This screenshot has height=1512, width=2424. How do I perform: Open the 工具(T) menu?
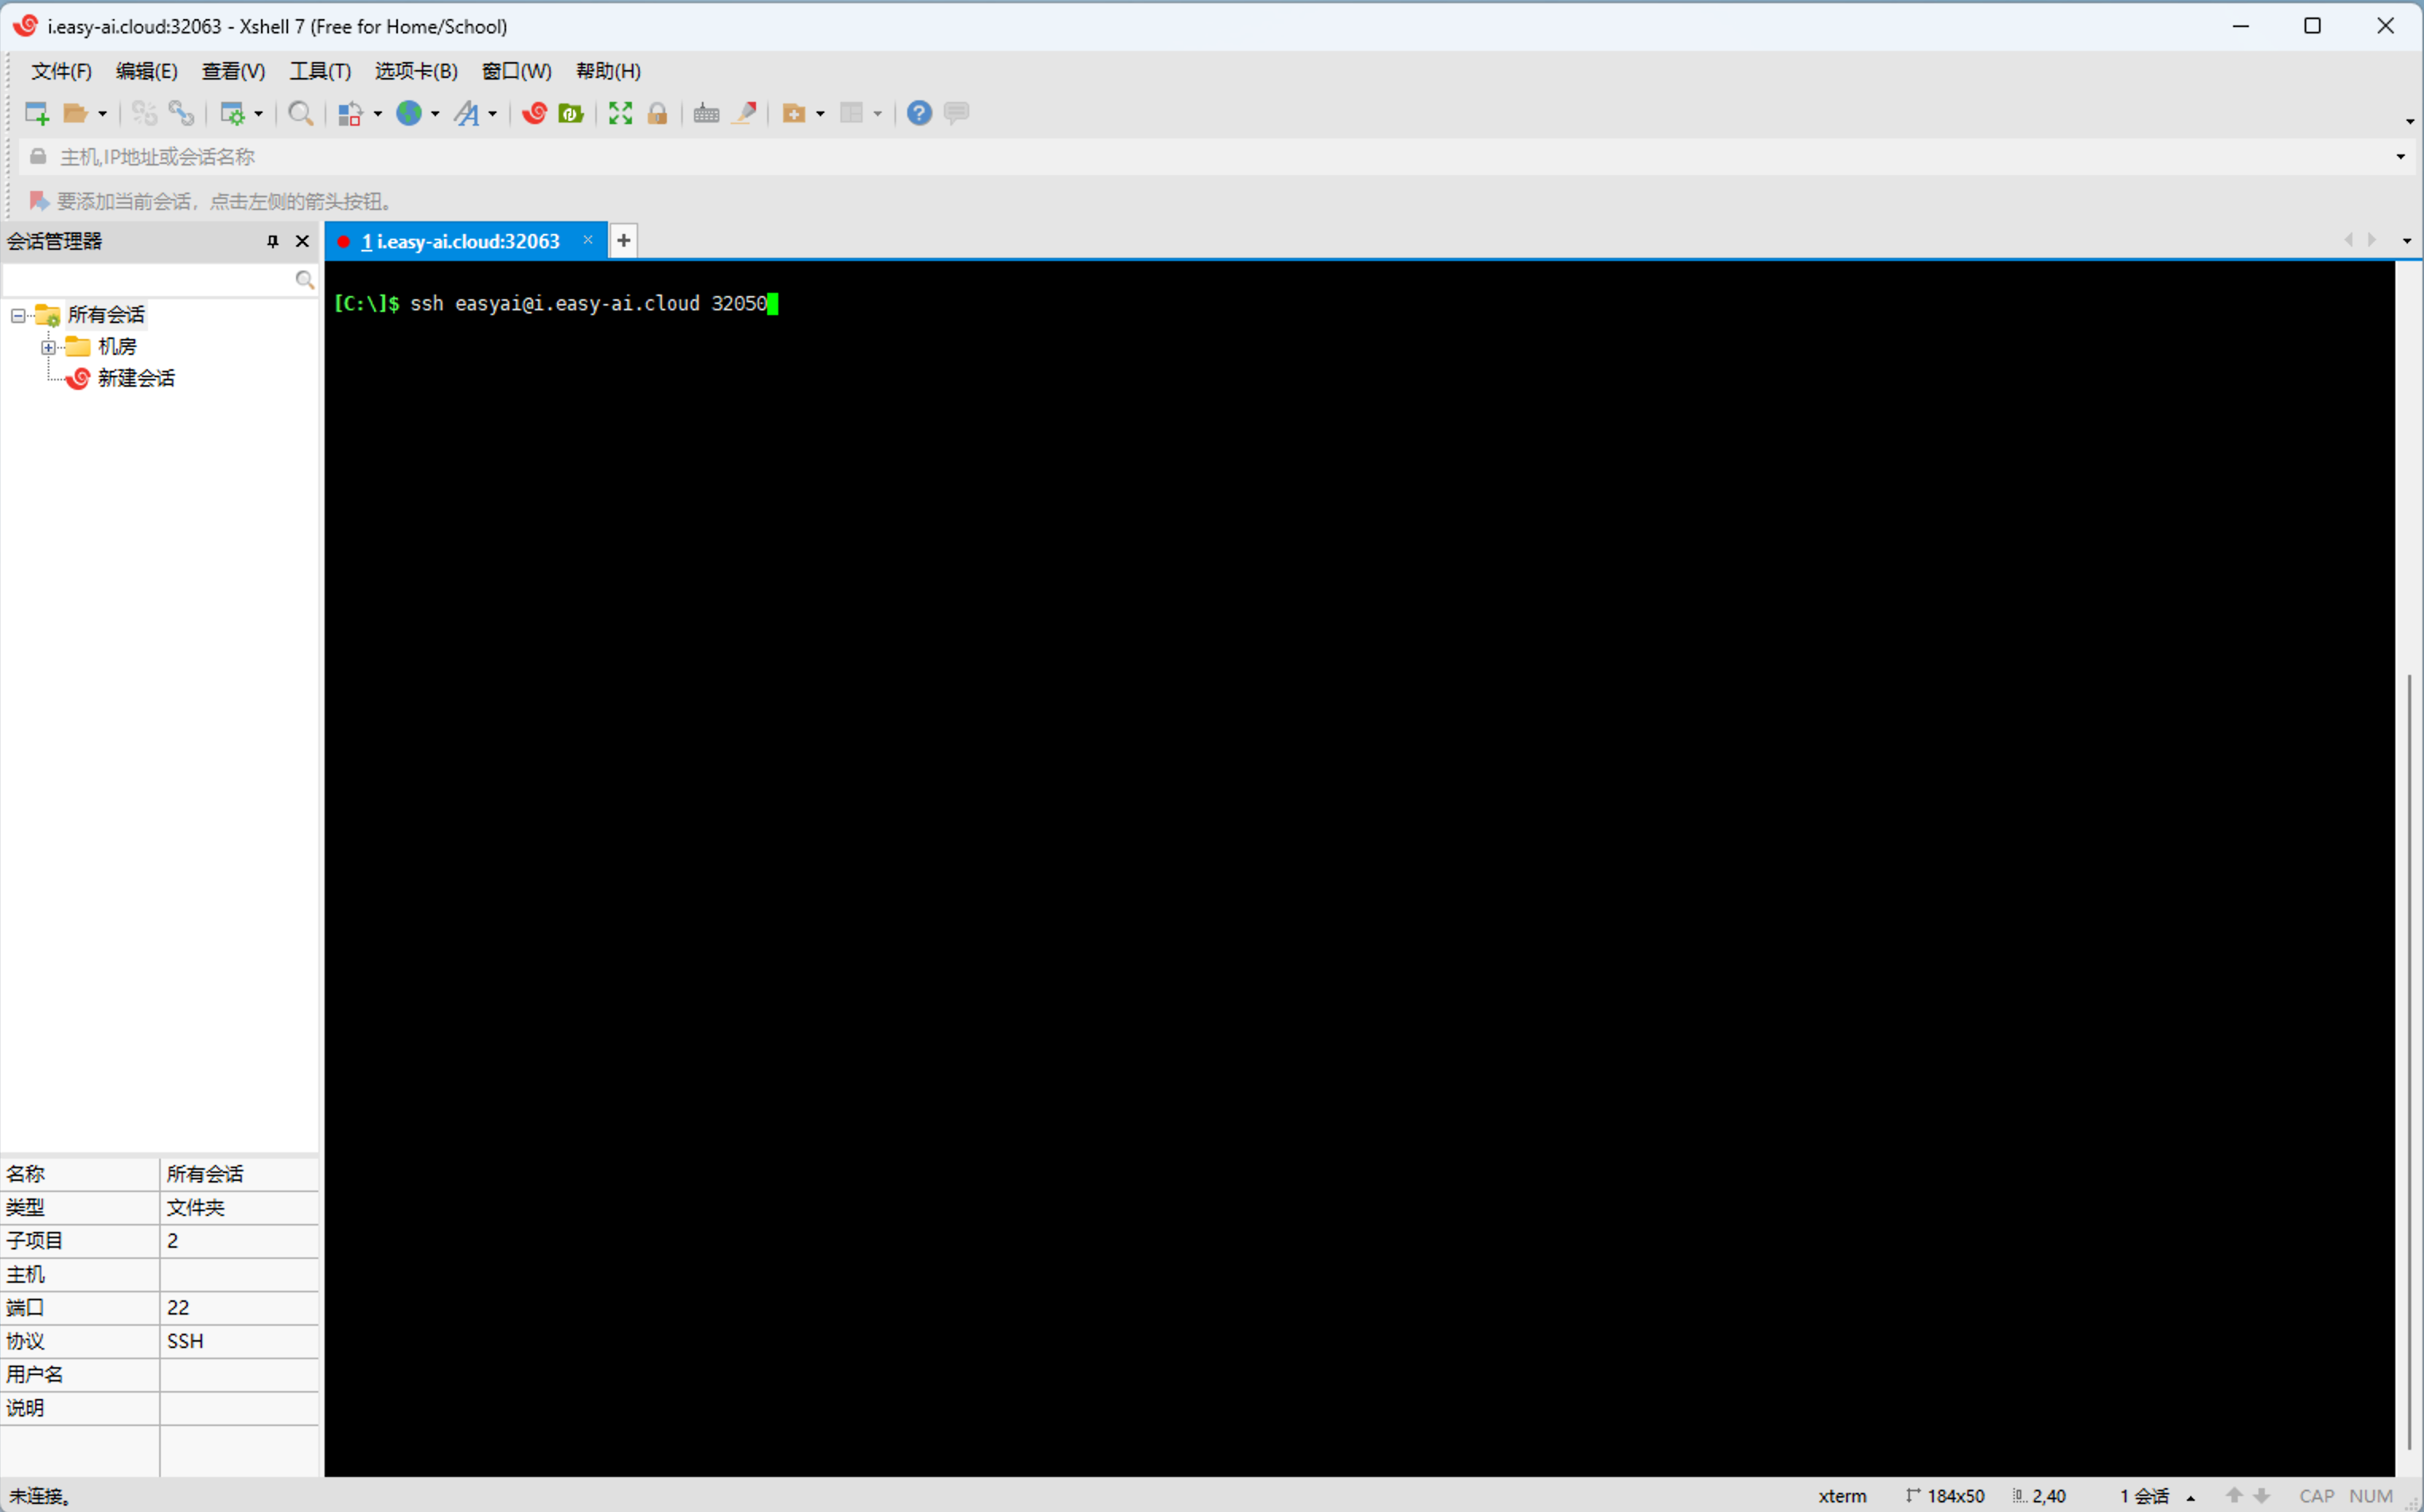point(320,71)
